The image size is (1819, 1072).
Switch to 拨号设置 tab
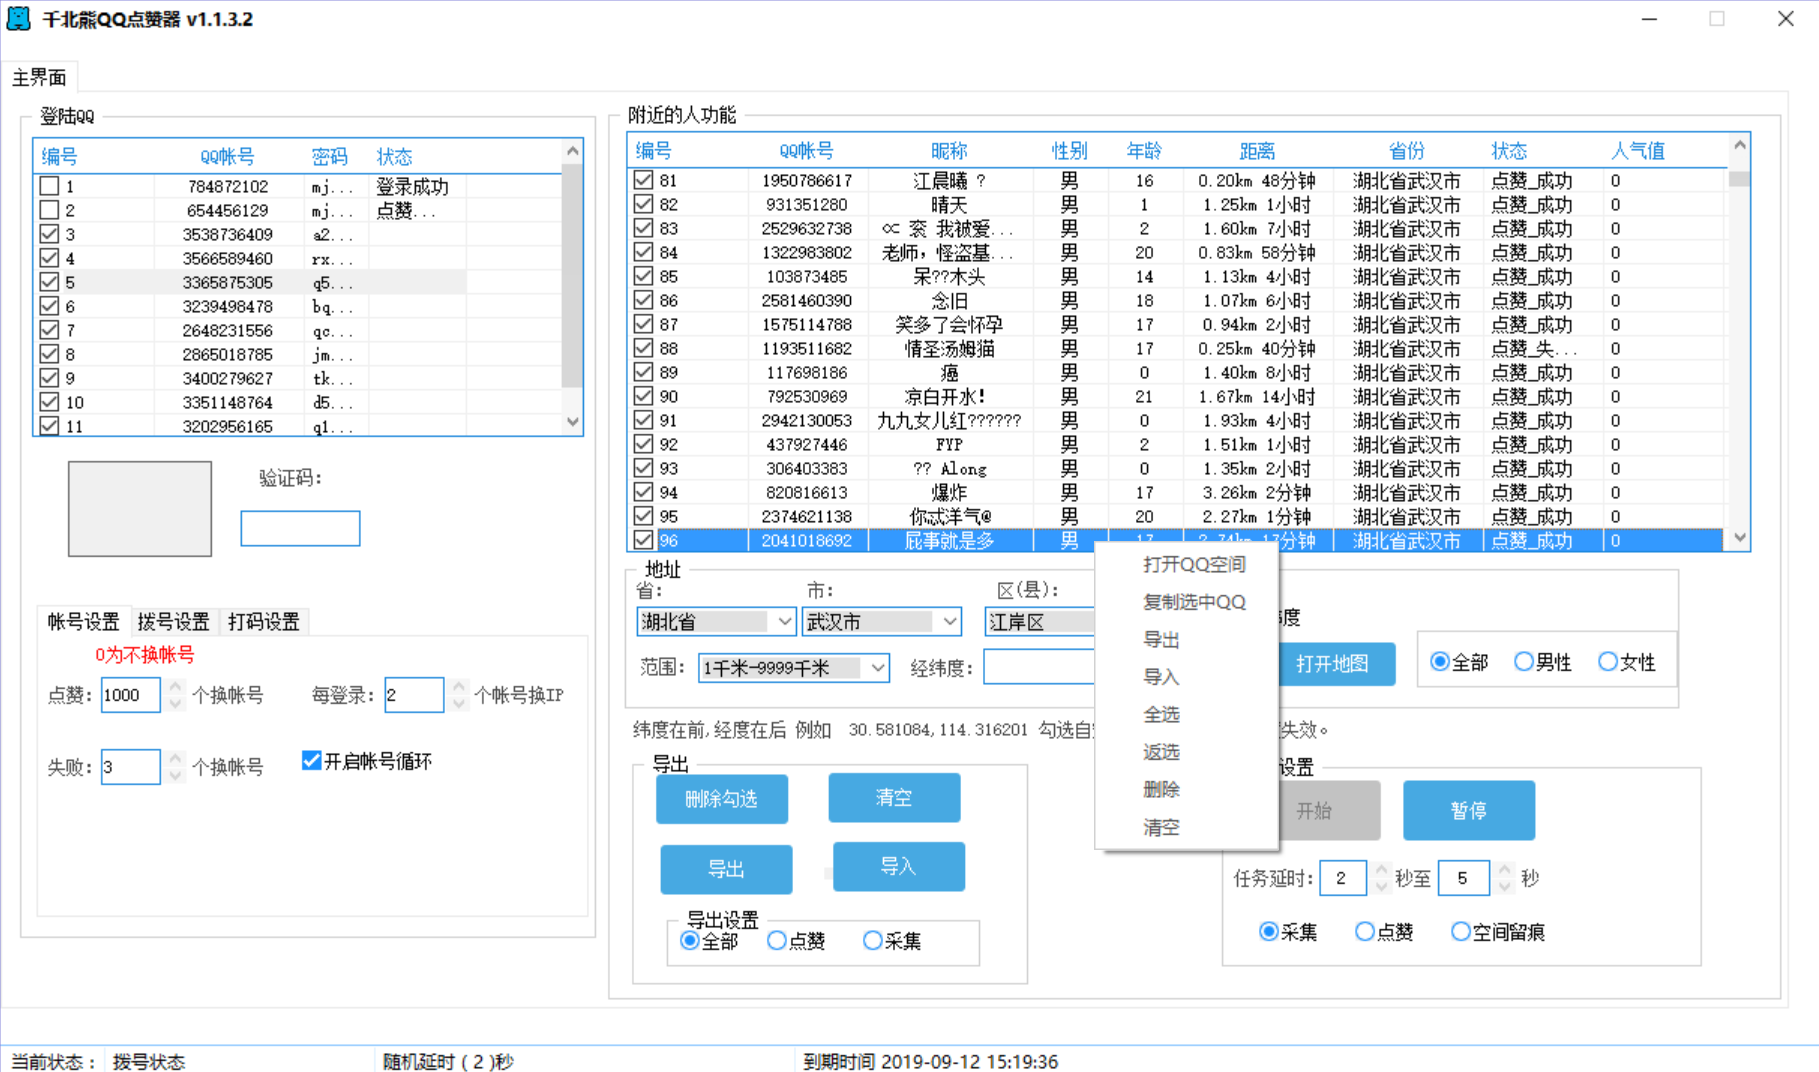click(173, 622)
